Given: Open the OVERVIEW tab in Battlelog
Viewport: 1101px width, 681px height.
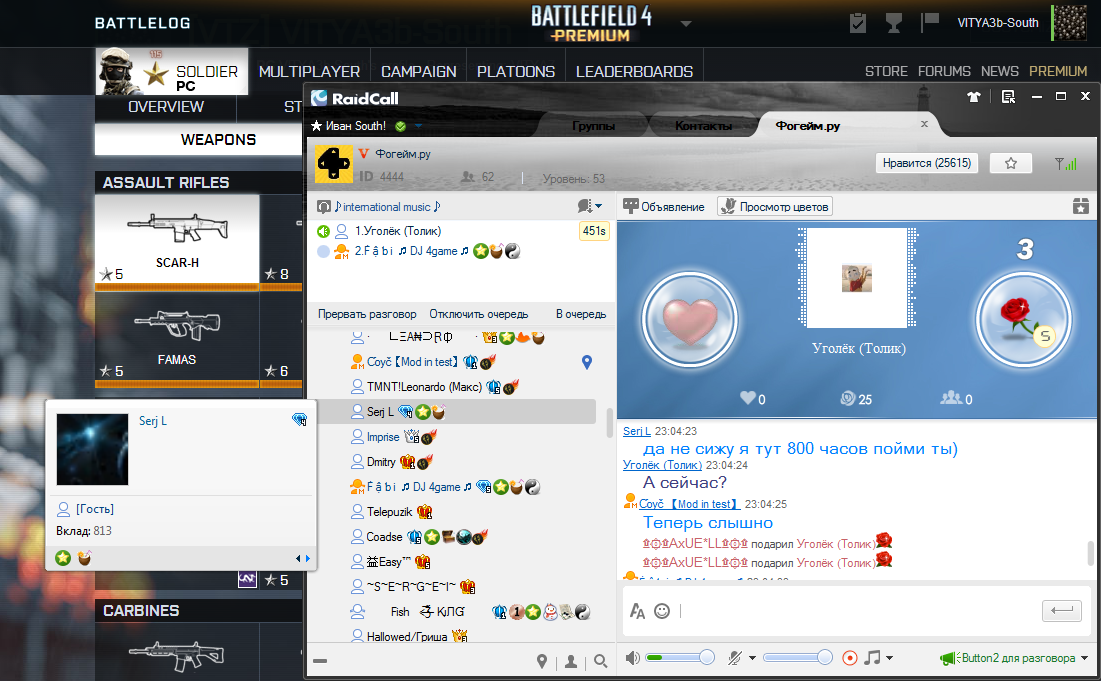Looking at the screenshot, I should (x=166, y=107).
